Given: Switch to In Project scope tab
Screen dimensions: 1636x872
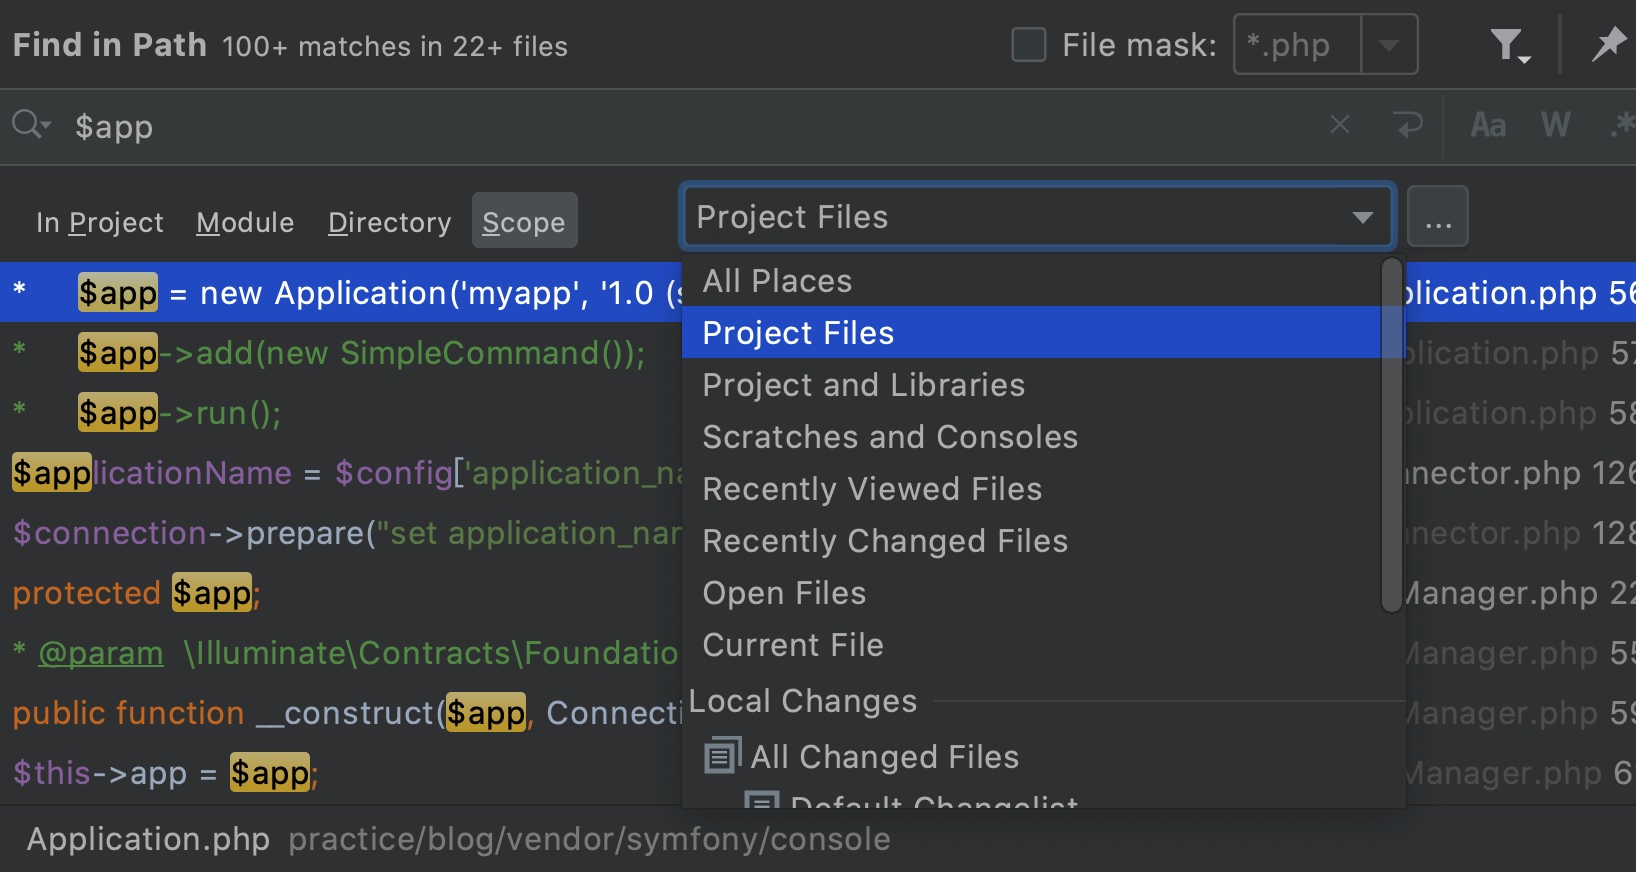Looking at the screenshot, I should [100, 222].
